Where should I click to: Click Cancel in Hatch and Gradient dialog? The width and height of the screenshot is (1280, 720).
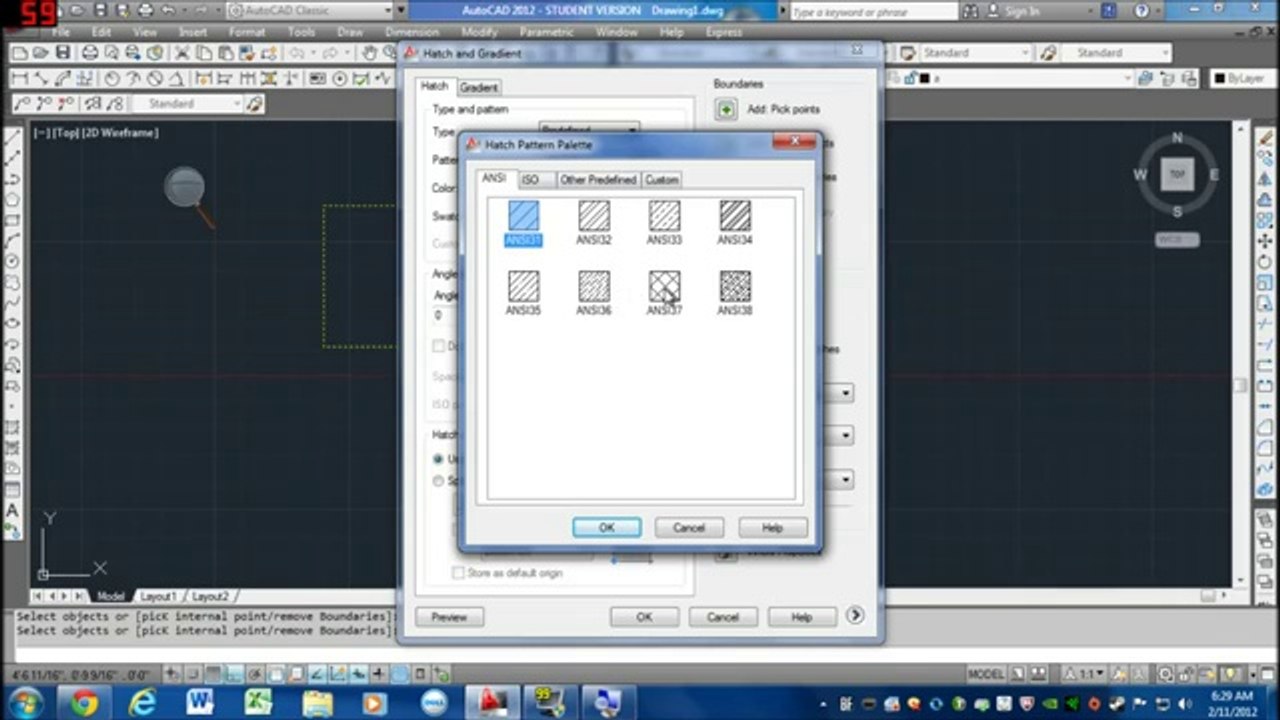pos(723,617)
